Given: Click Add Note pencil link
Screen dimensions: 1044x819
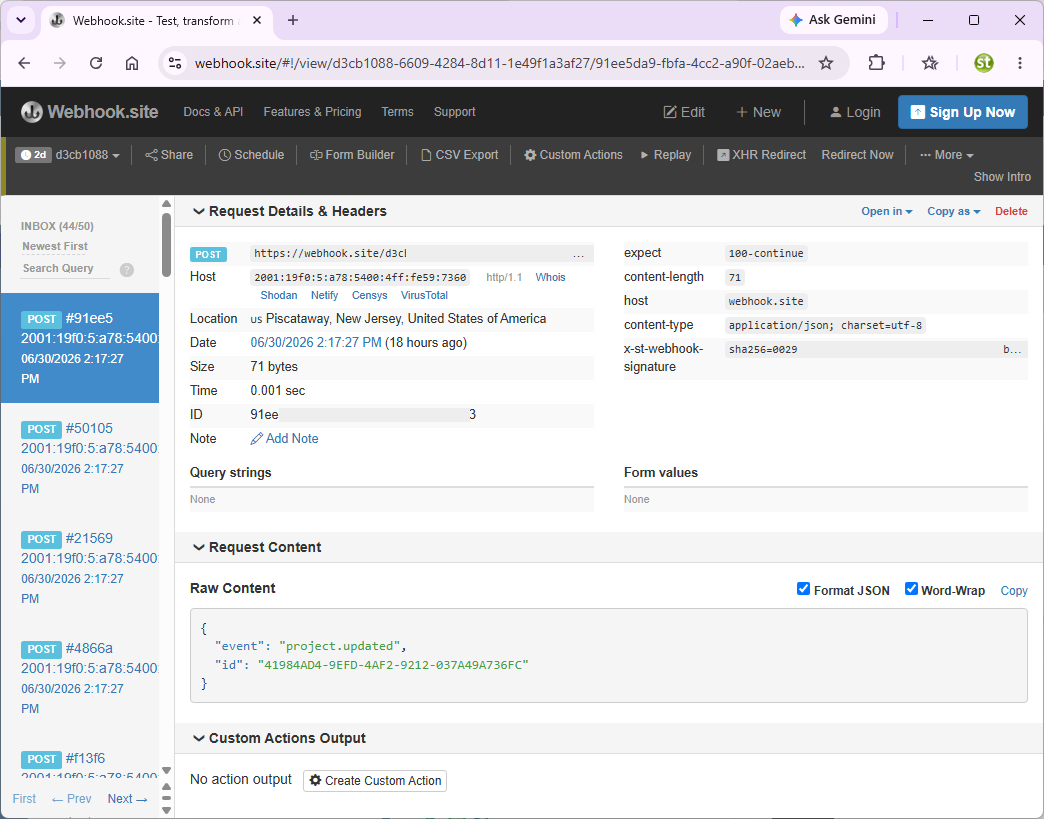Looking at the screenshot, I should (284, 438).
